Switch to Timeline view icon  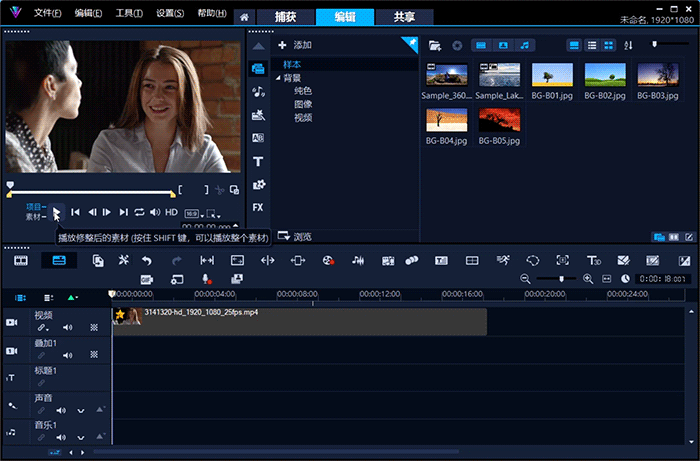pyautogui.click(x=59, y=260)
